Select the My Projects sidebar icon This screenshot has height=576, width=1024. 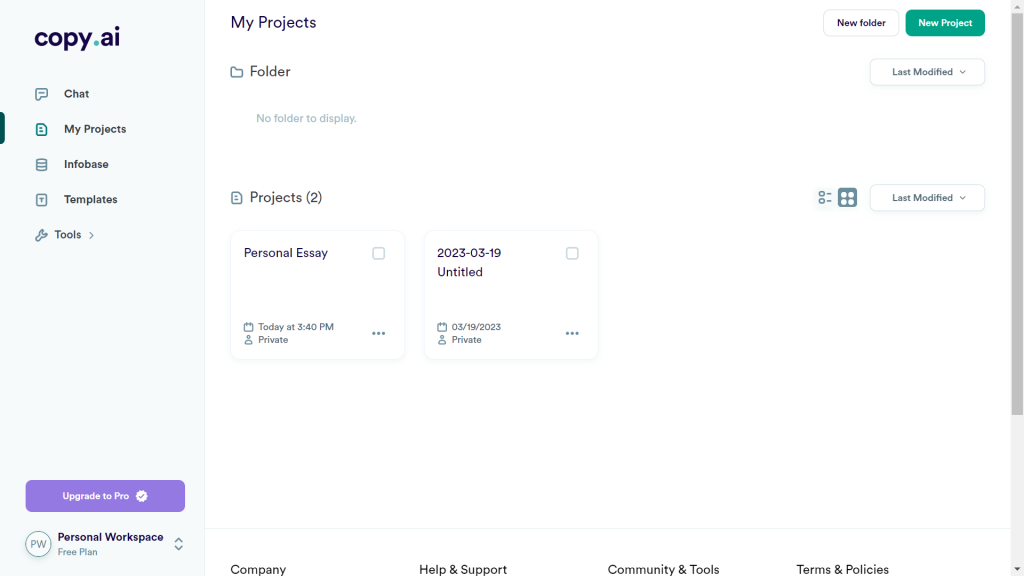39,128
